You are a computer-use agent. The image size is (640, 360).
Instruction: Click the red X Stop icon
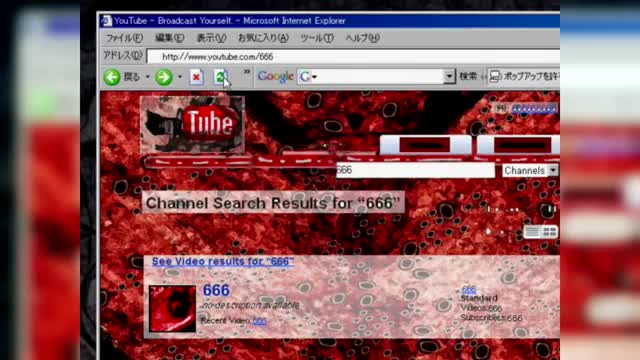(196, 77)
